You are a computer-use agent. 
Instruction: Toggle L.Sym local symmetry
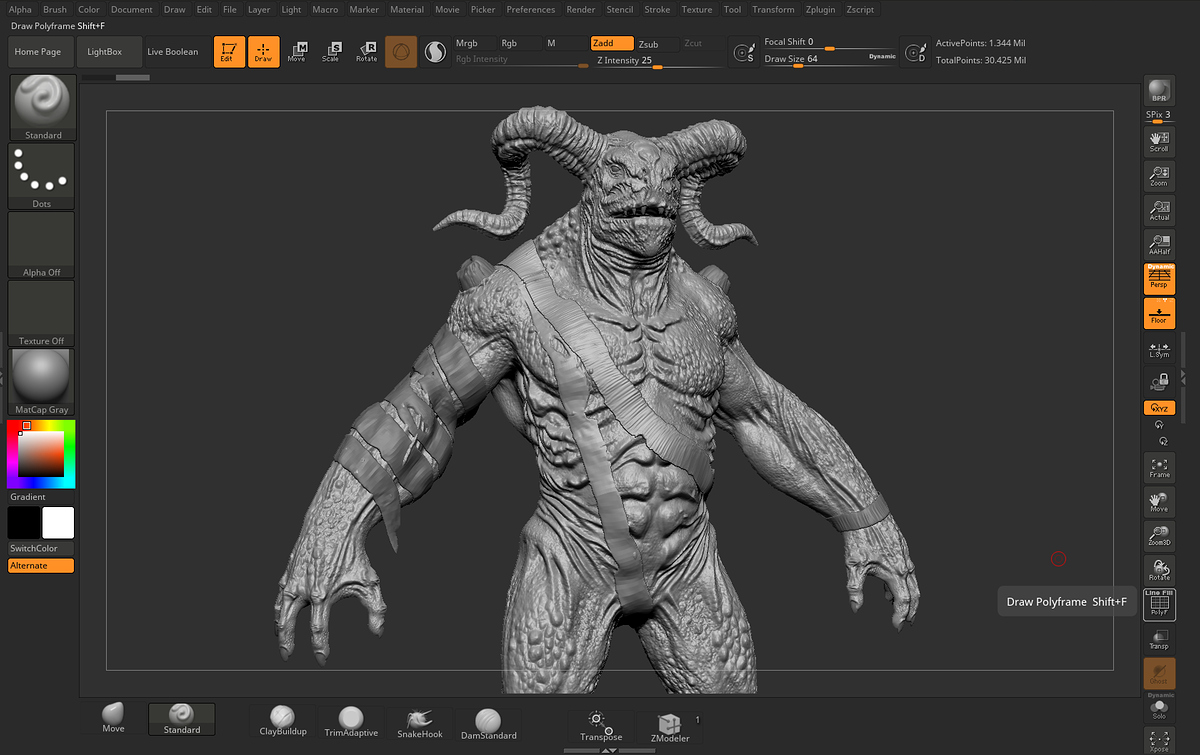click(x=1159, y=351)
